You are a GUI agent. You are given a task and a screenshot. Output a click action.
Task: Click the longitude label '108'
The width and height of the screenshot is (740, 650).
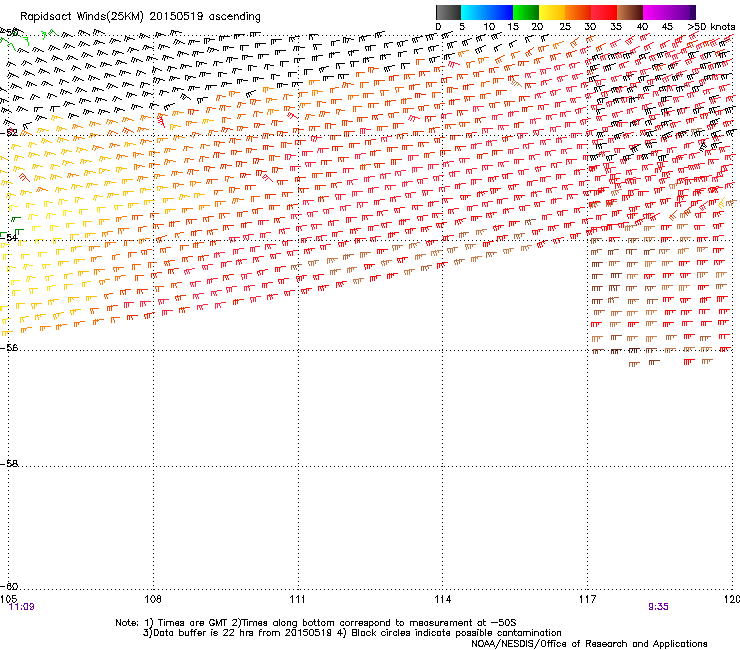coord(153,599)
